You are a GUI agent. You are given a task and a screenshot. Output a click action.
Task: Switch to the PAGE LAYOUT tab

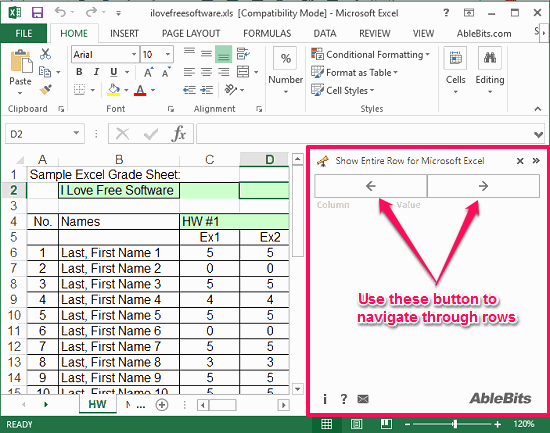(191, 33)
